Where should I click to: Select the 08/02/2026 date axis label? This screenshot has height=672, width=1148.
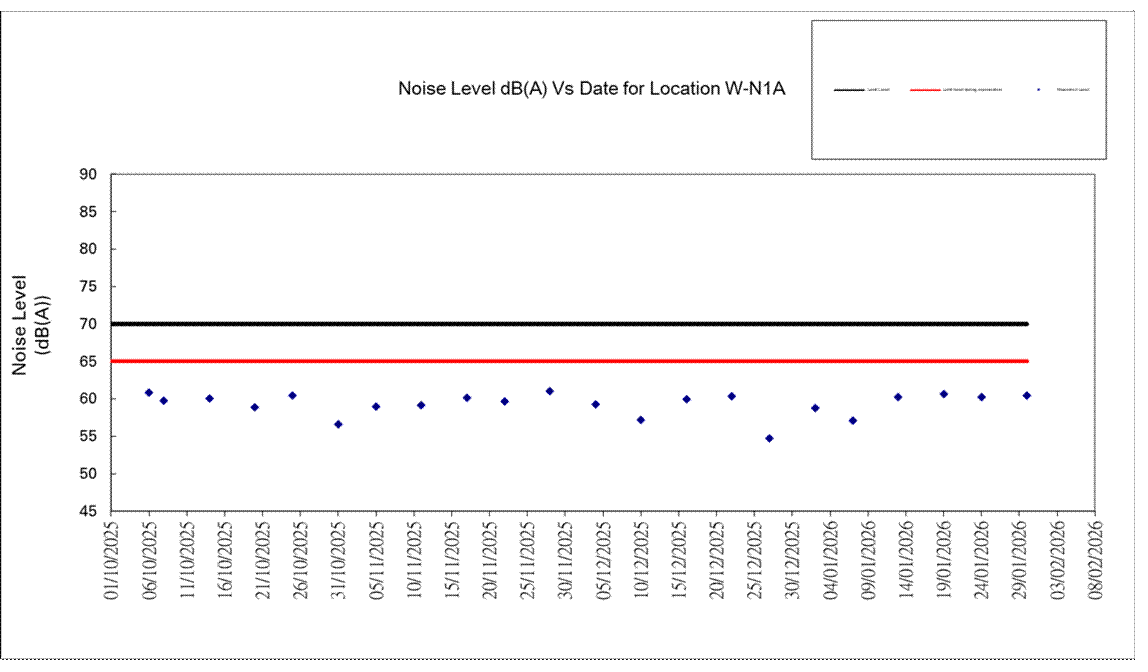coord(1095,559)
